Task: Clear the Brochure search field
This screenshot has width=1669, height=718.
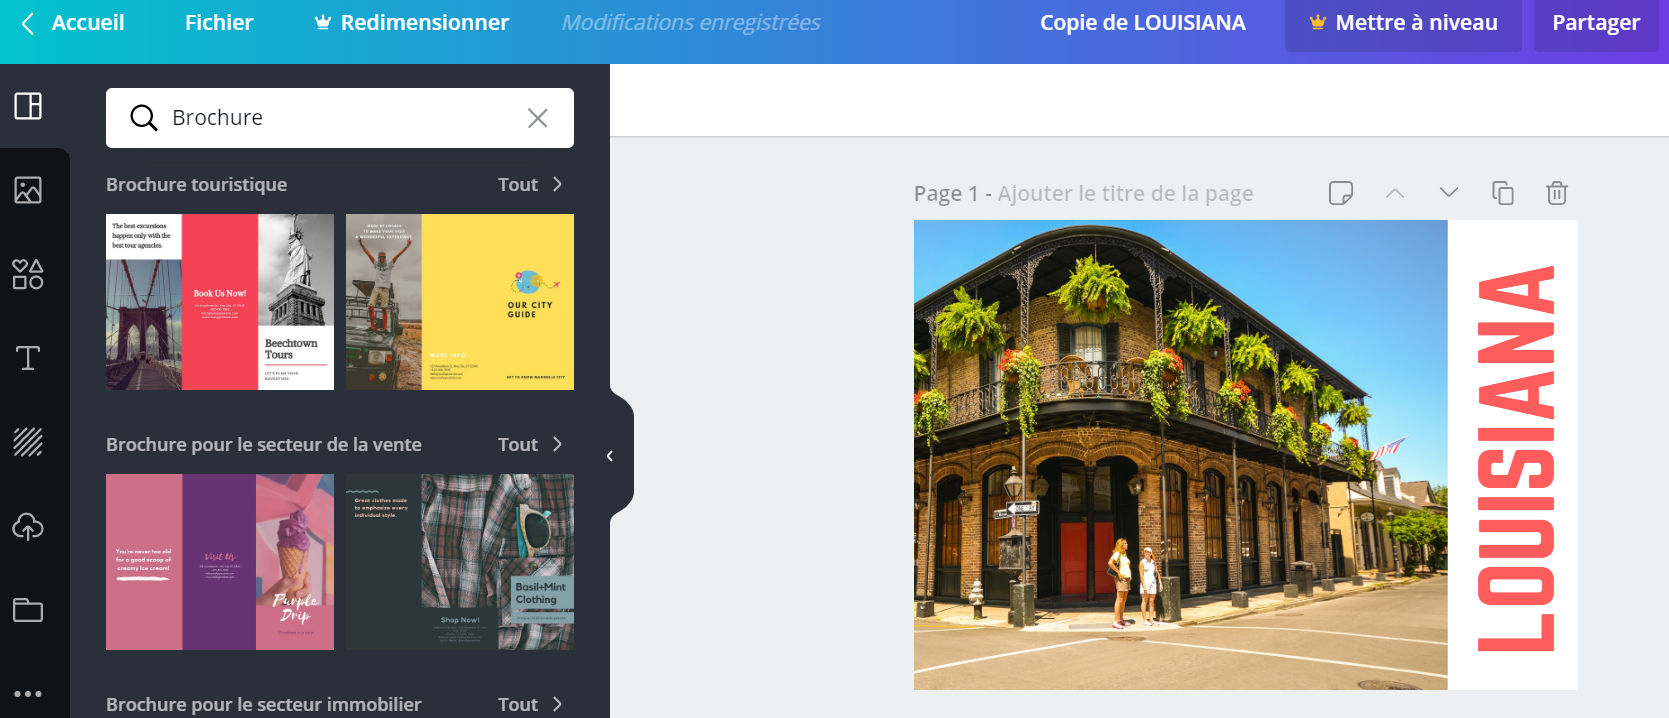Action: [537, 118]
